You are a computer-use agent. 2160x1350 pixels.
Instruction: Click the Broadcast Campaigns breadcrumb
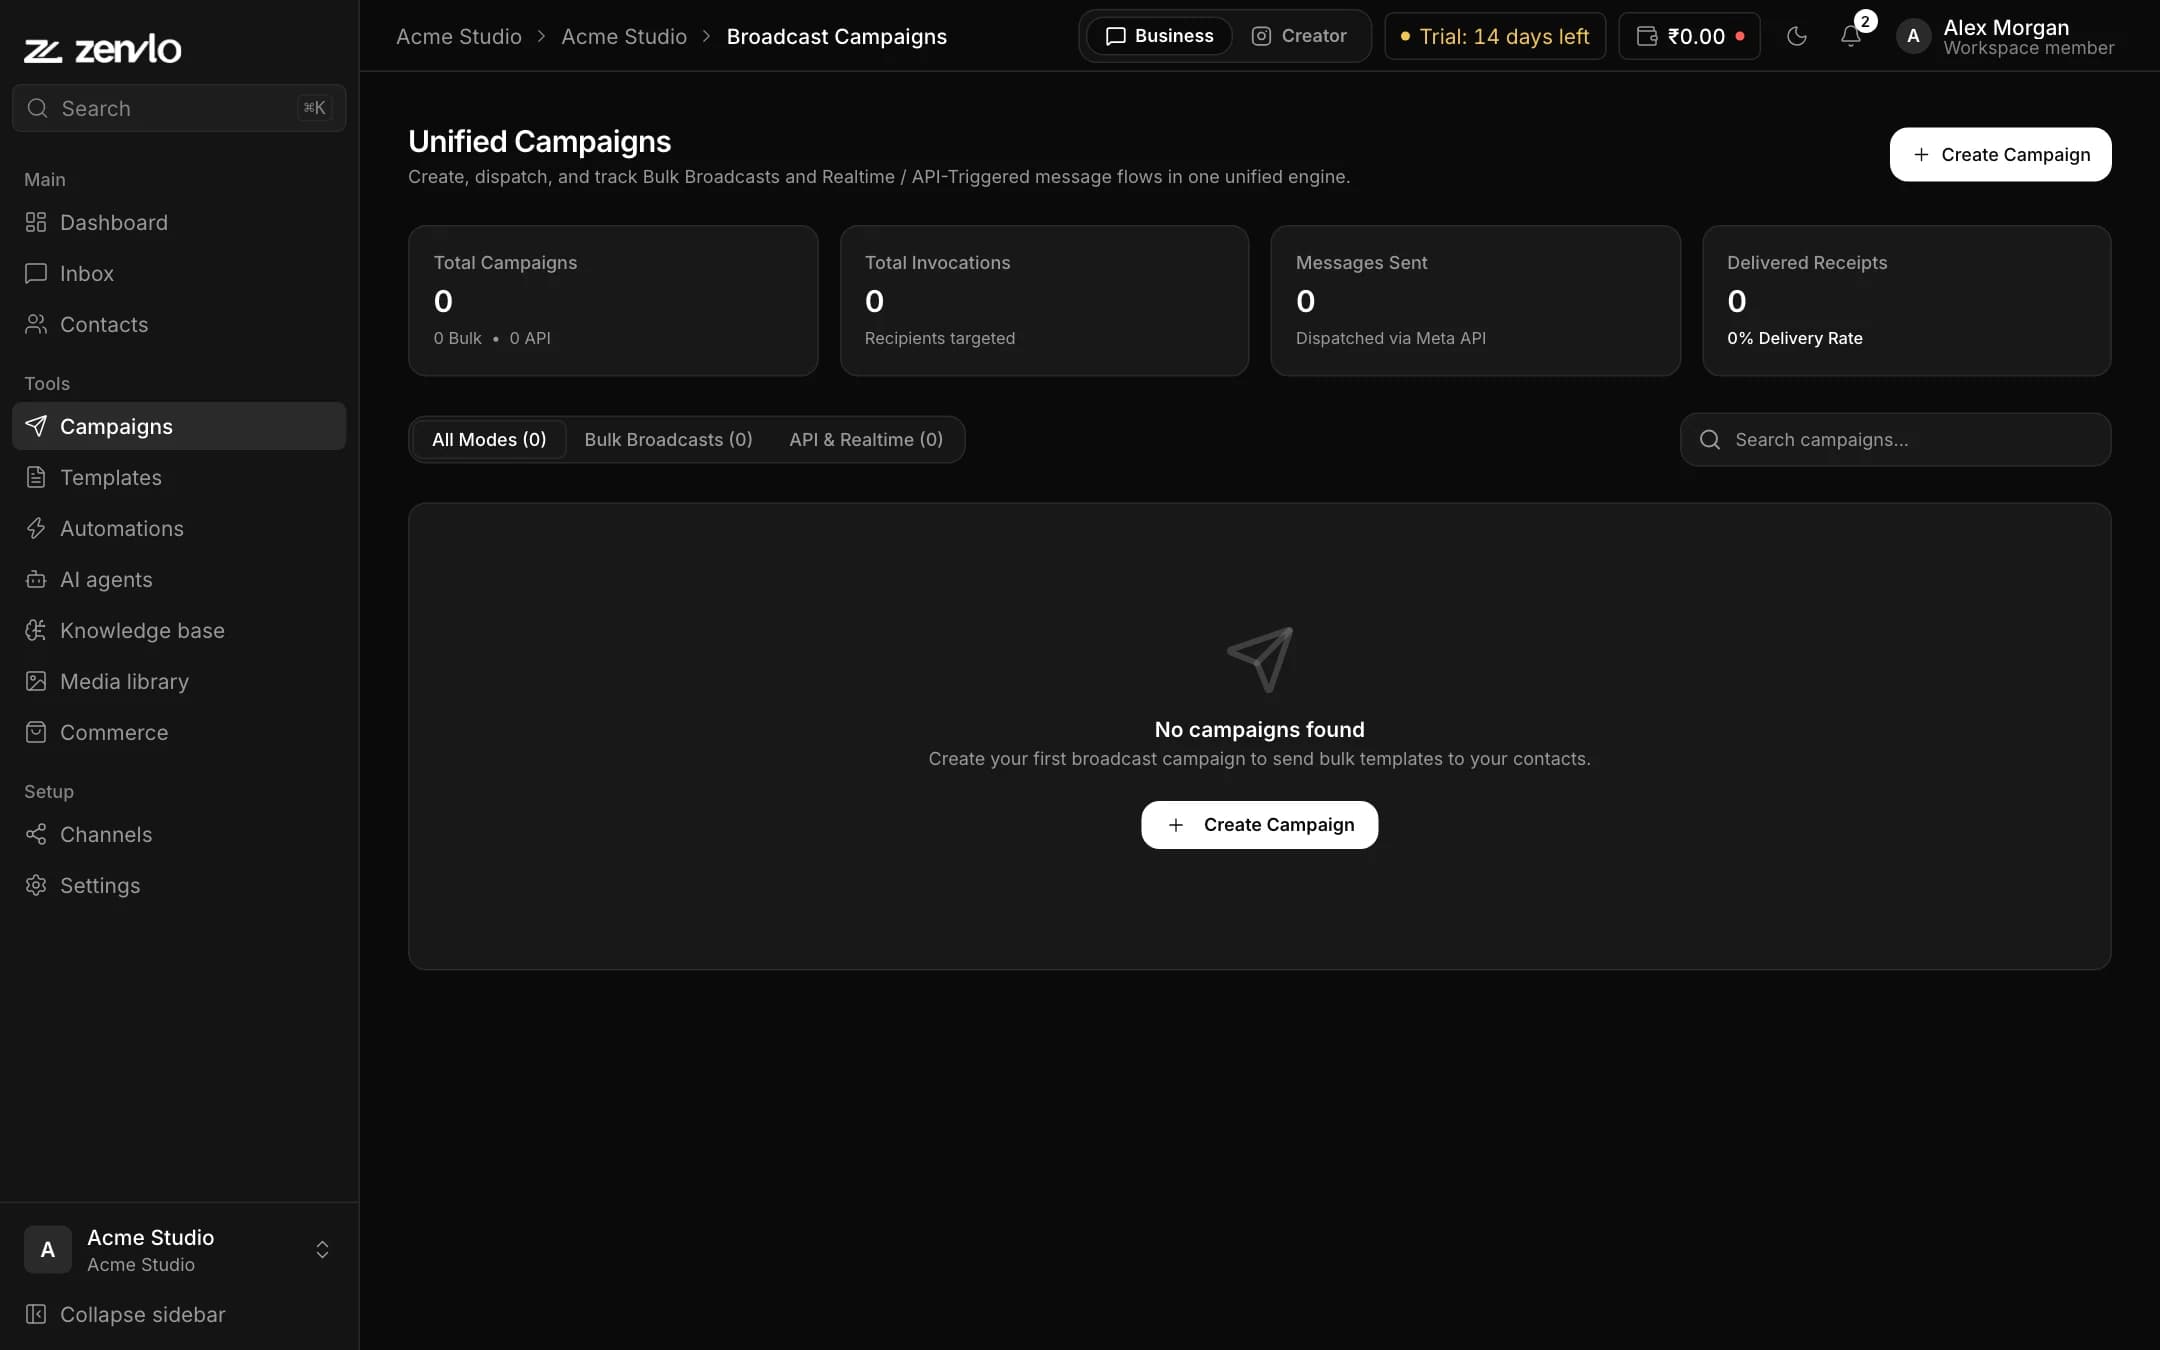836,36
